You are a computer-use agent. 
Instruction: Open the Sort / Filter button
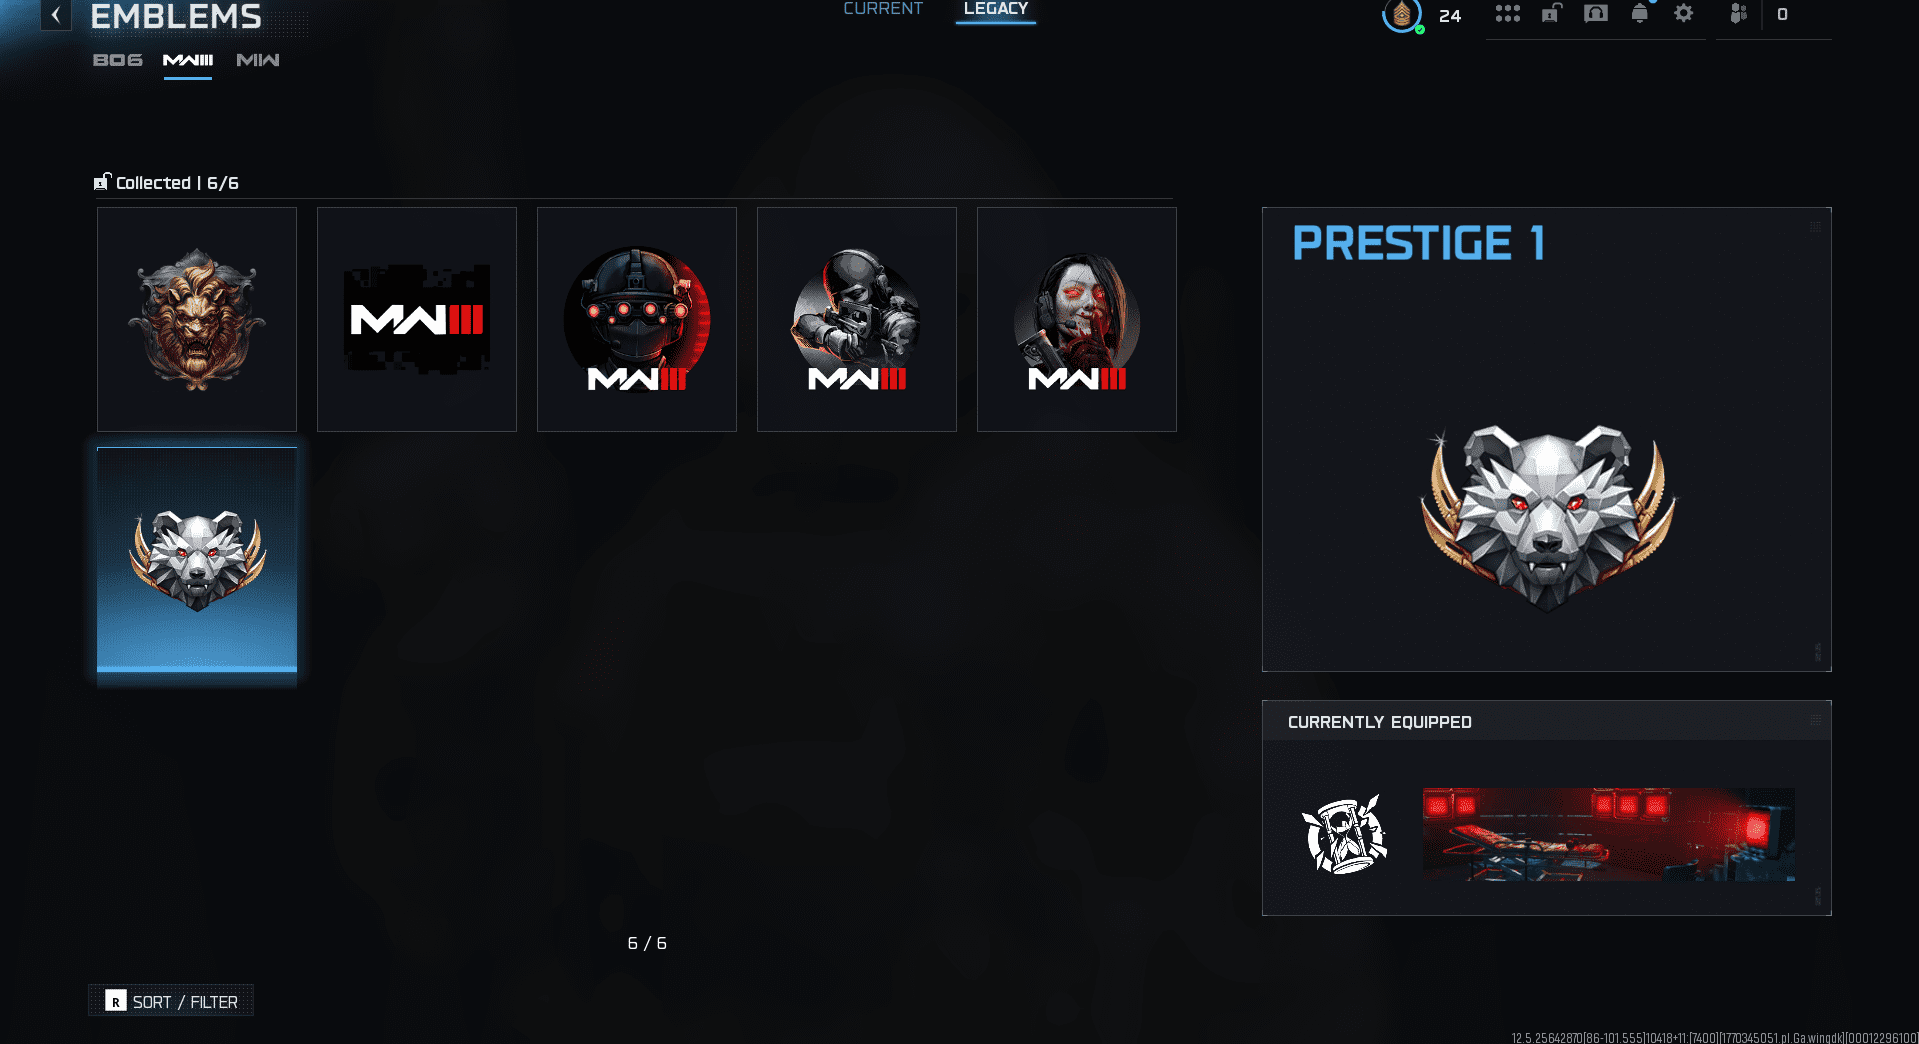171,1001
